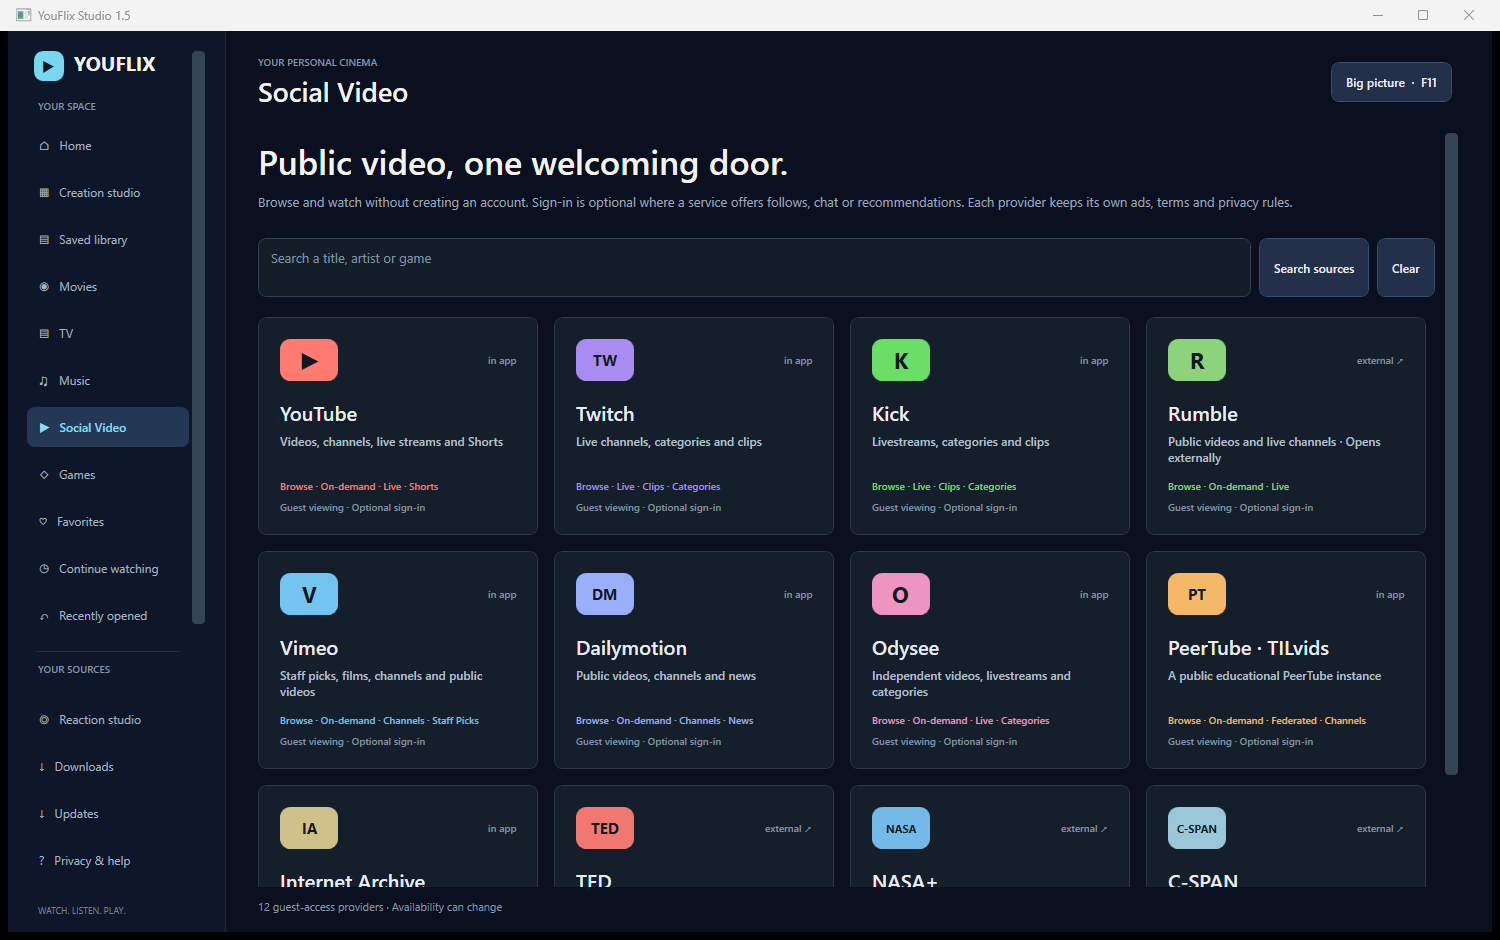Select the pink Odysee O icon
The image size is (1500, 940).
coord(901,594)
